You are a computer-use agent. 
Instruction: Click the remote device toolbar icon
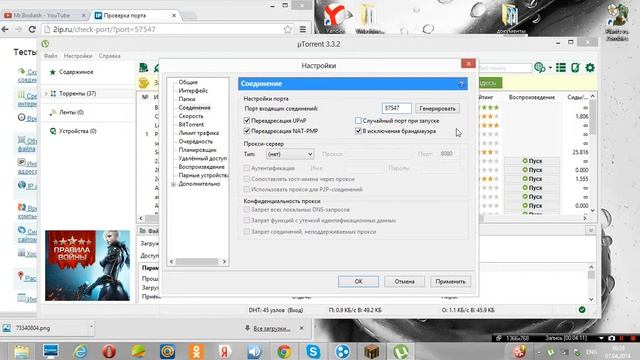(x=575, y=68)
